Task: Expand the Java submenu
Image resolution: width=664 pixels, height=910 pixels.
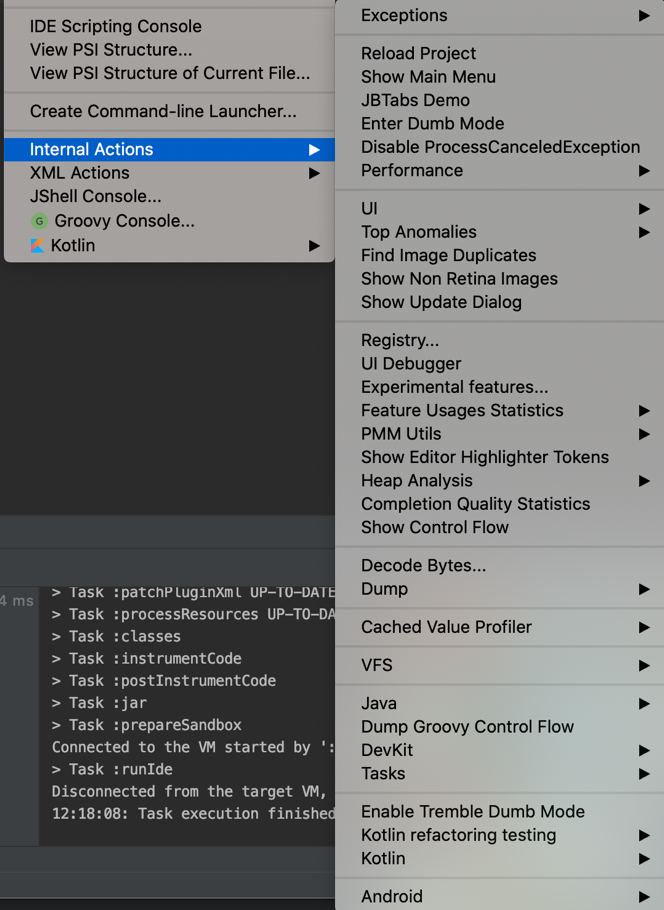Action: pos(644,703)
